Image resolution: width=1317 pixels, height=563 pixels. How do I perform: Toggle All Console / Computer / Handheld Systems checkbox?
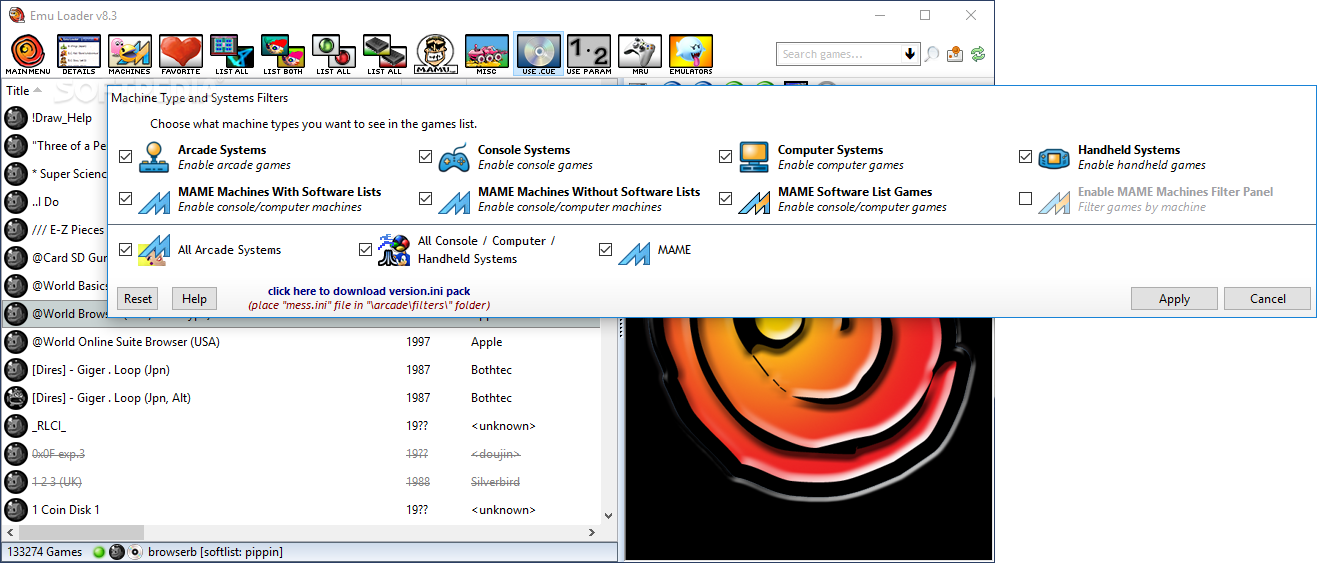point(365,249)
